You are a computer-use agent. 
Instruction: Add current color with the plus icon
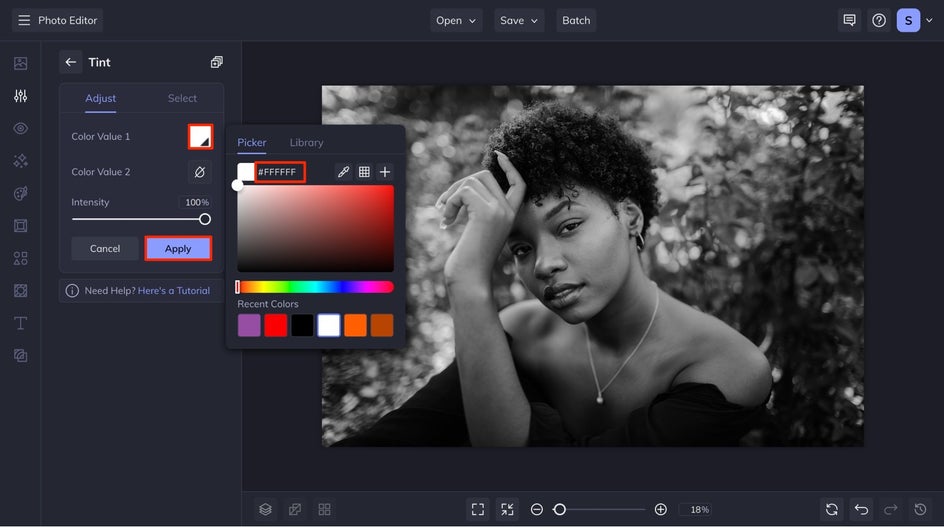click(385, 172)
